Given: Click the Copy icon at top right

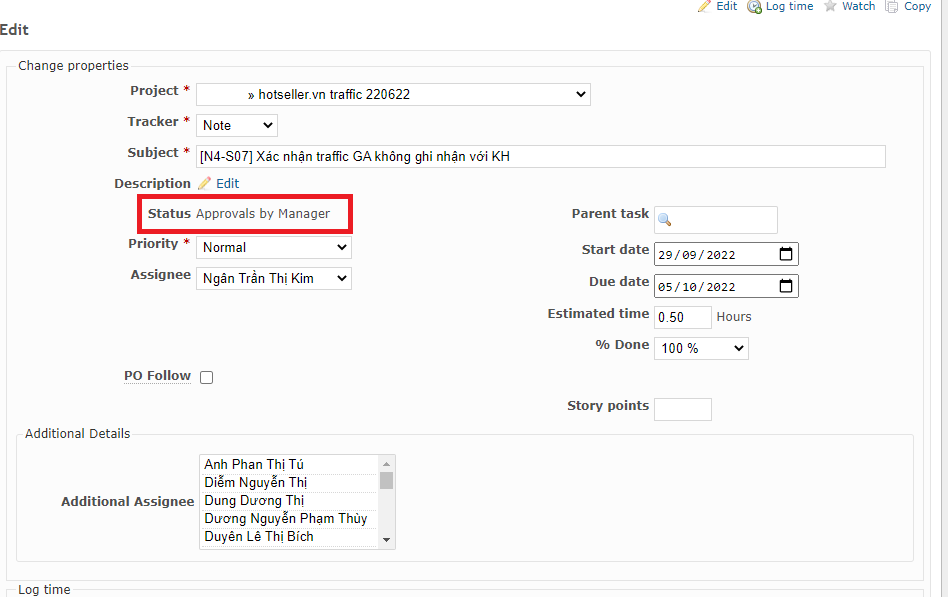Looking at the screenshot, I should coord(892,6).
